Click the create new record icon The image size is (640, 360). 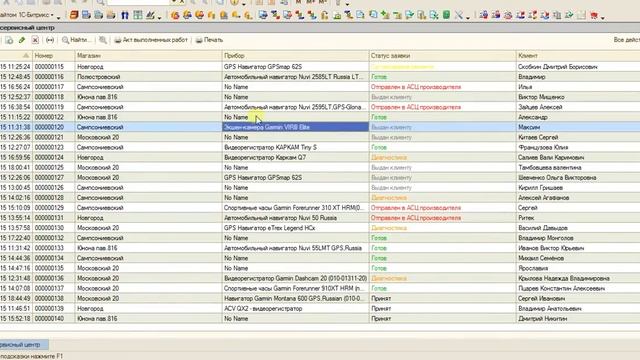point(9,40)
